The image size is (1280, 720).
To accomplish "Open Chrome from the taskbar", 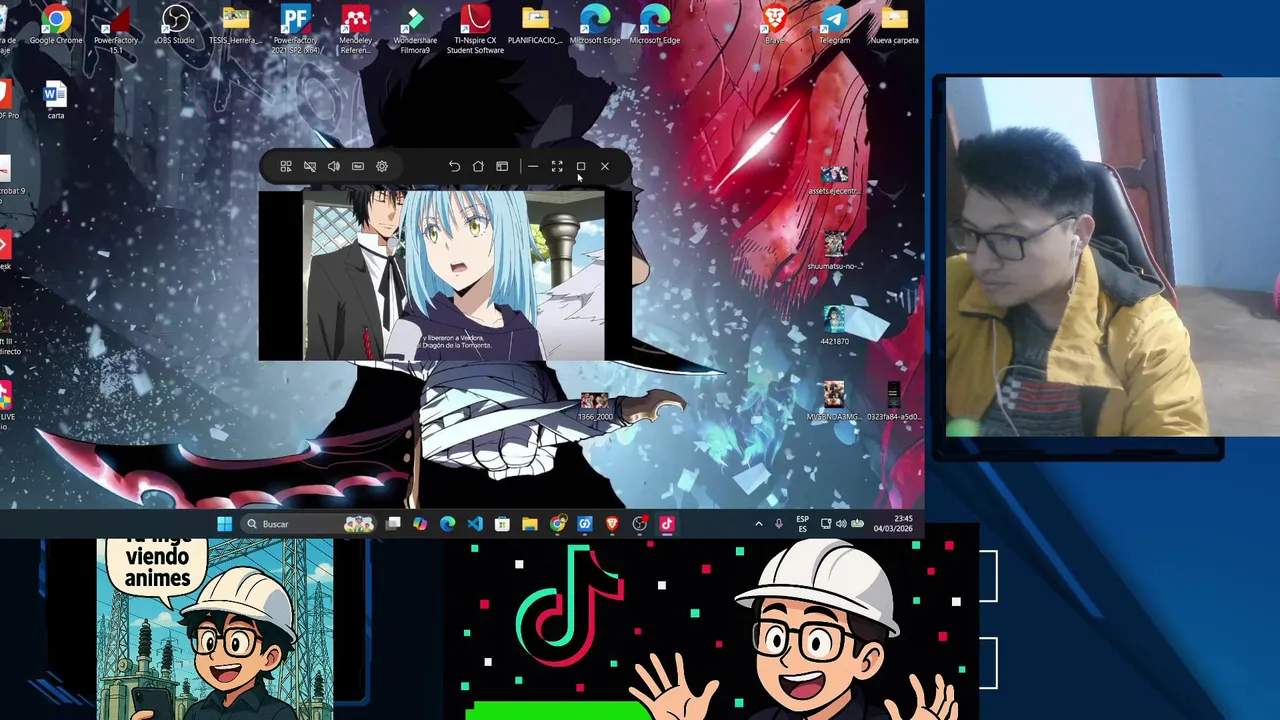I will (x=557, y=524).
